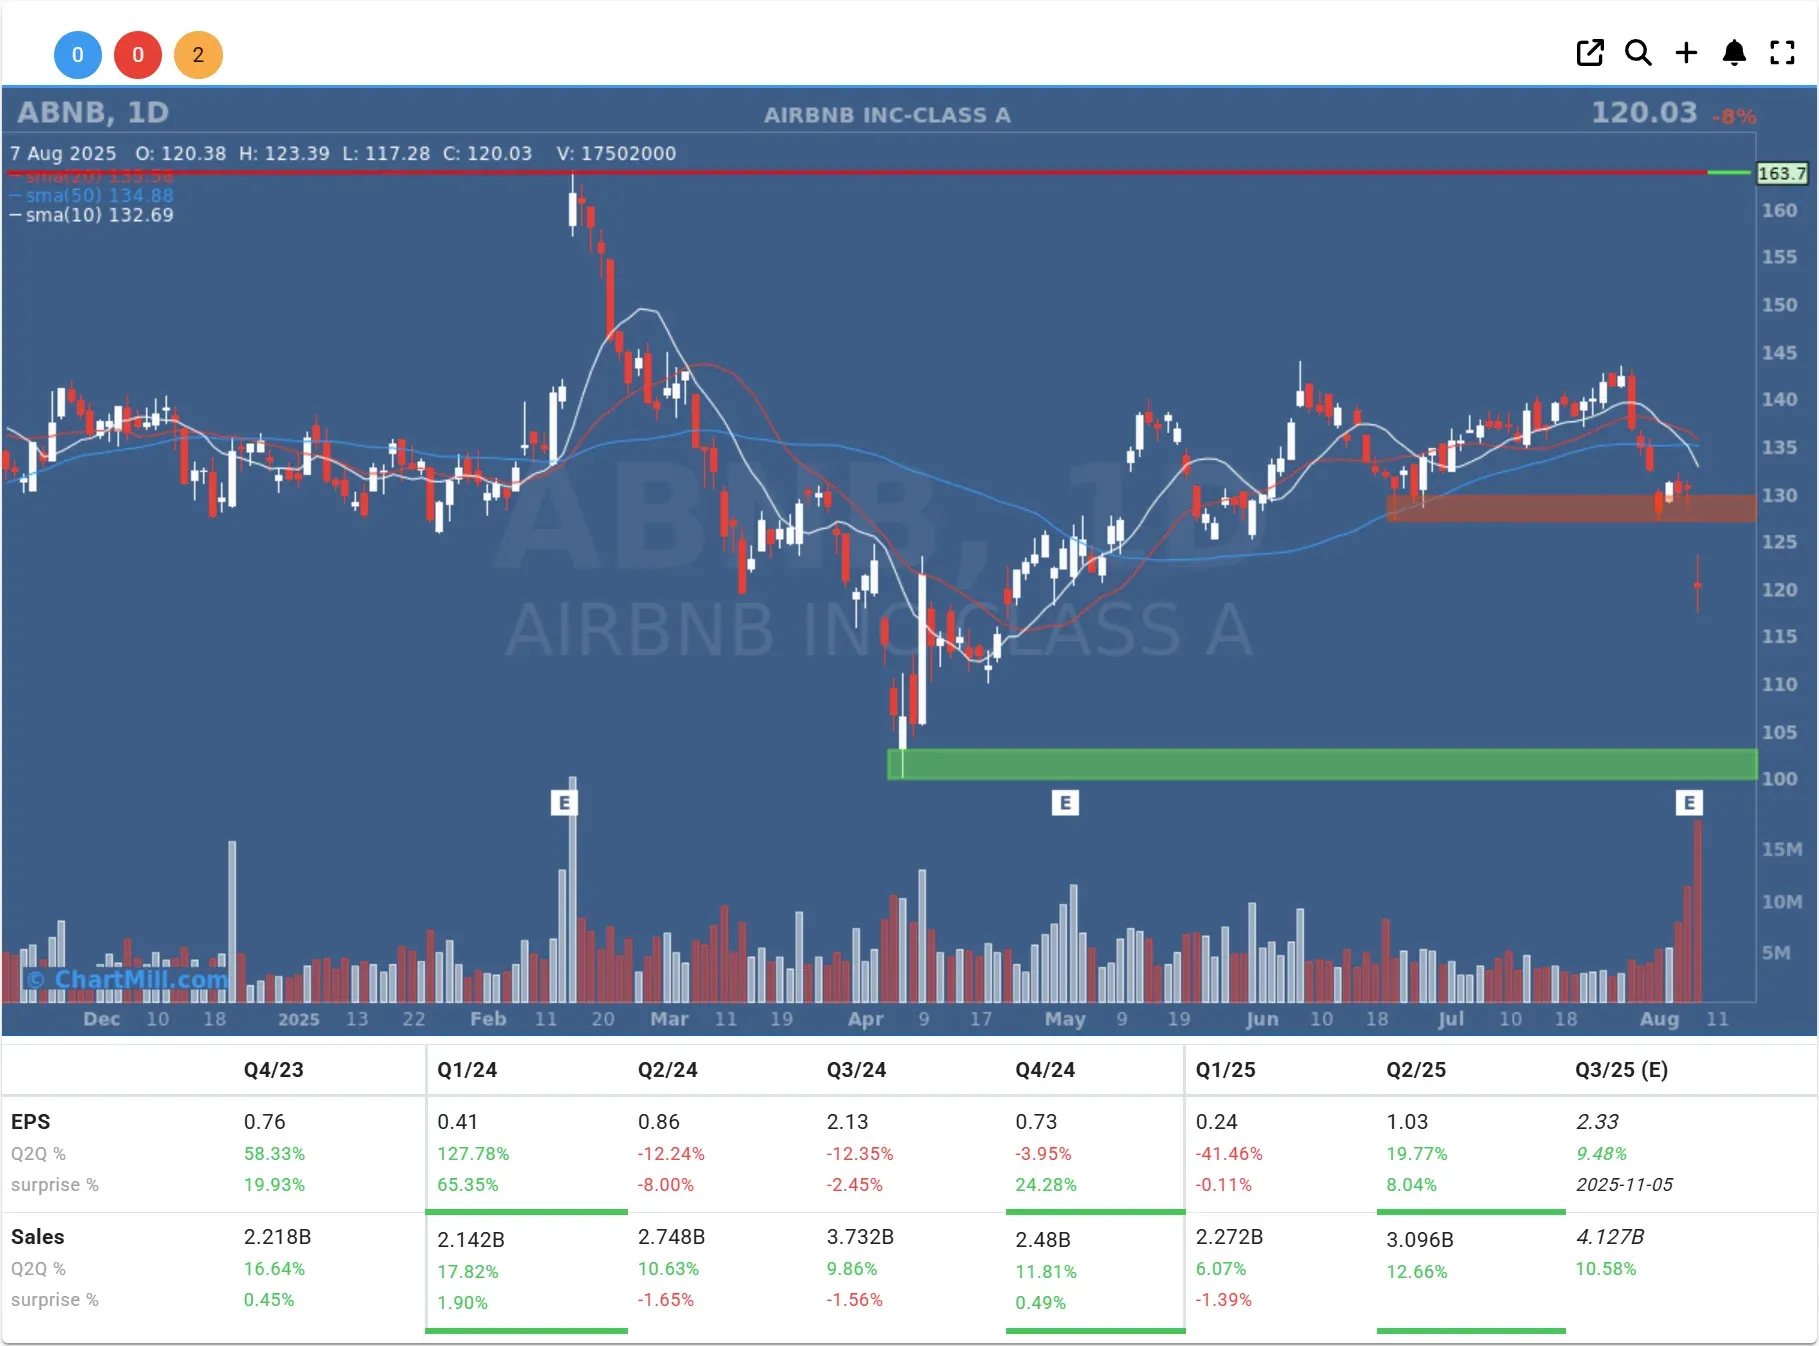Screen dimensions: 1819x1346
Task: Click the Sales row label
Action: pos(38,1237)
